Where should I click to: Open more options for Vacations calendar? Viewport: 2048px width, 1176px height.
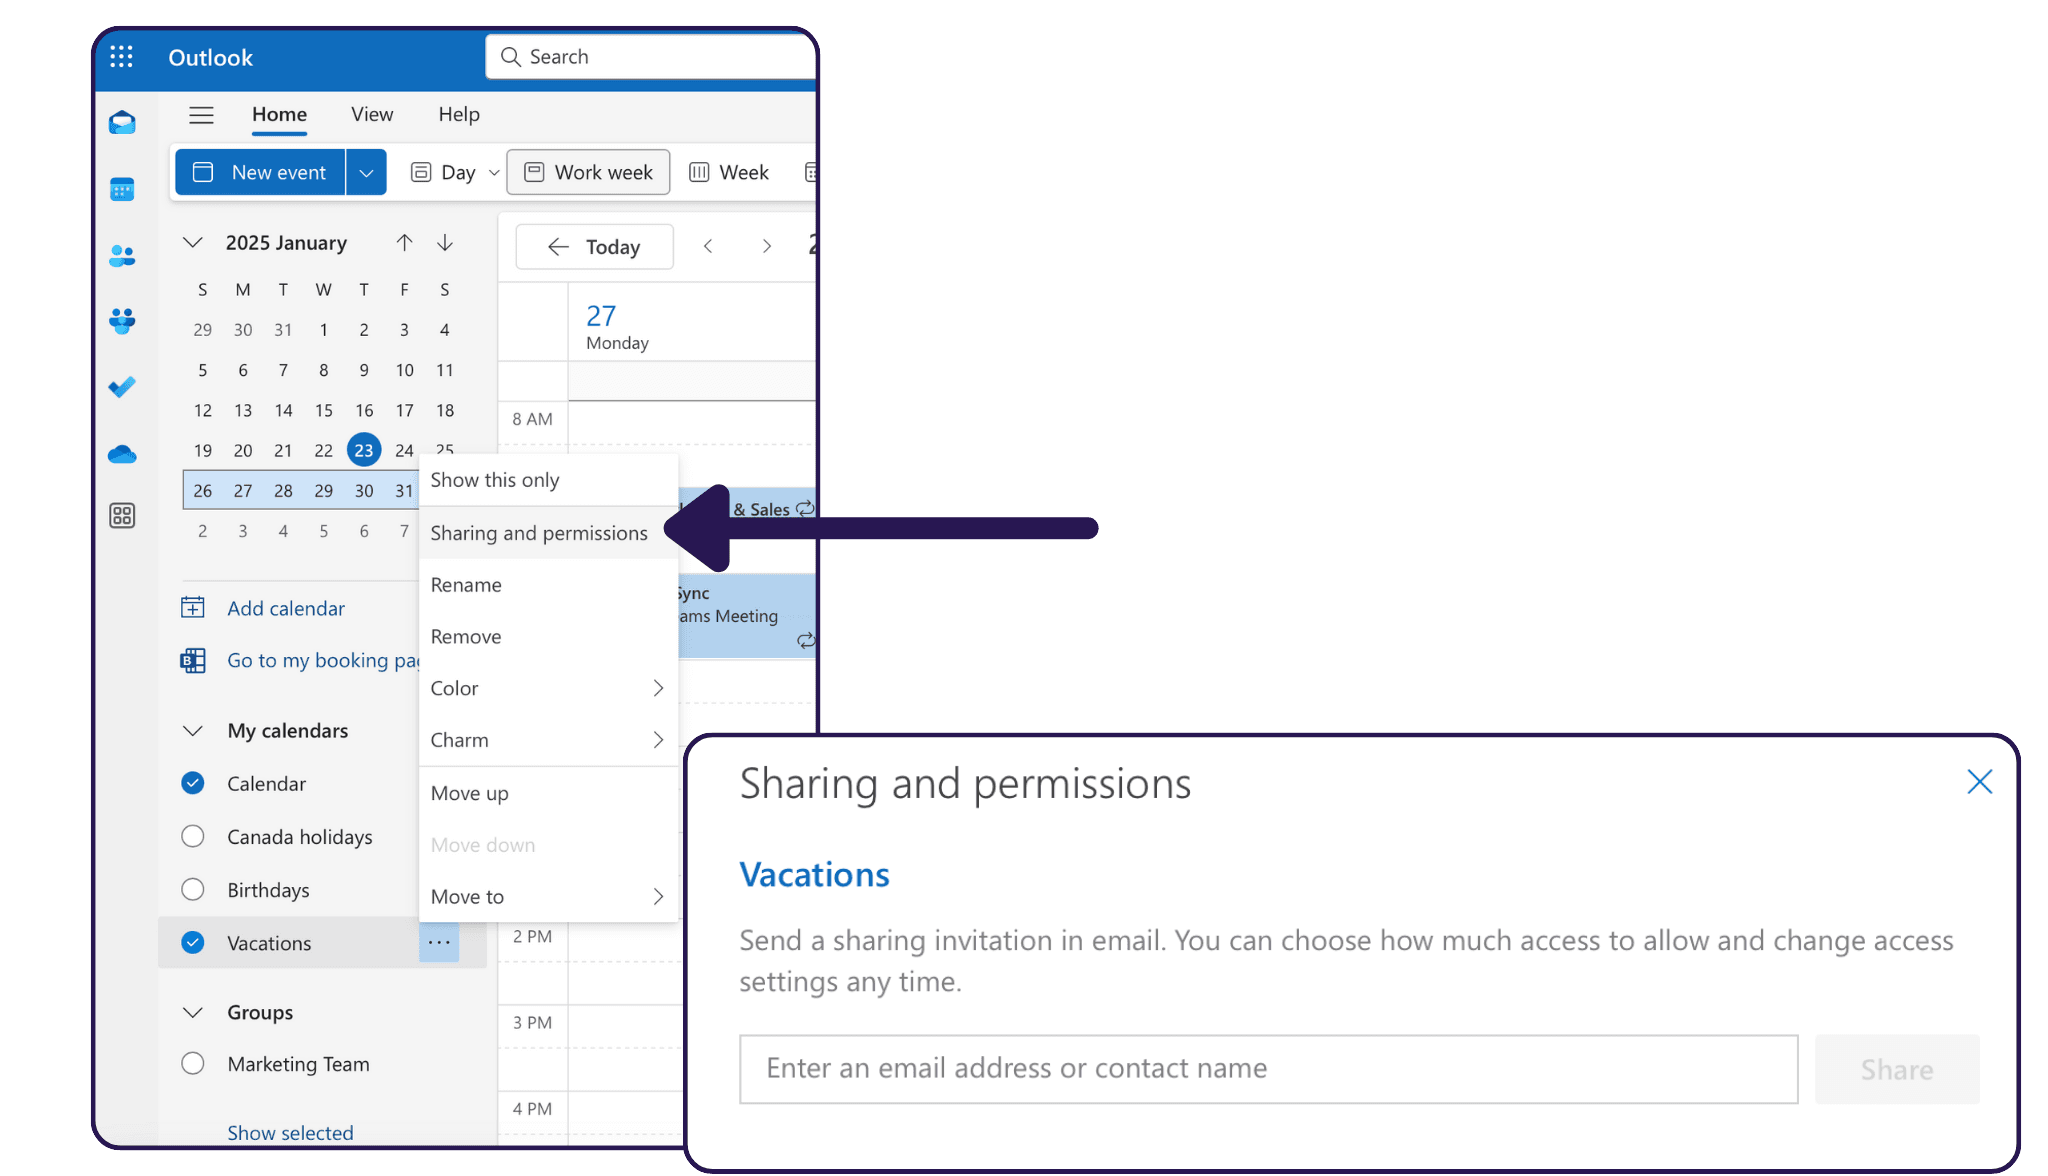click(x=439, y=943)
